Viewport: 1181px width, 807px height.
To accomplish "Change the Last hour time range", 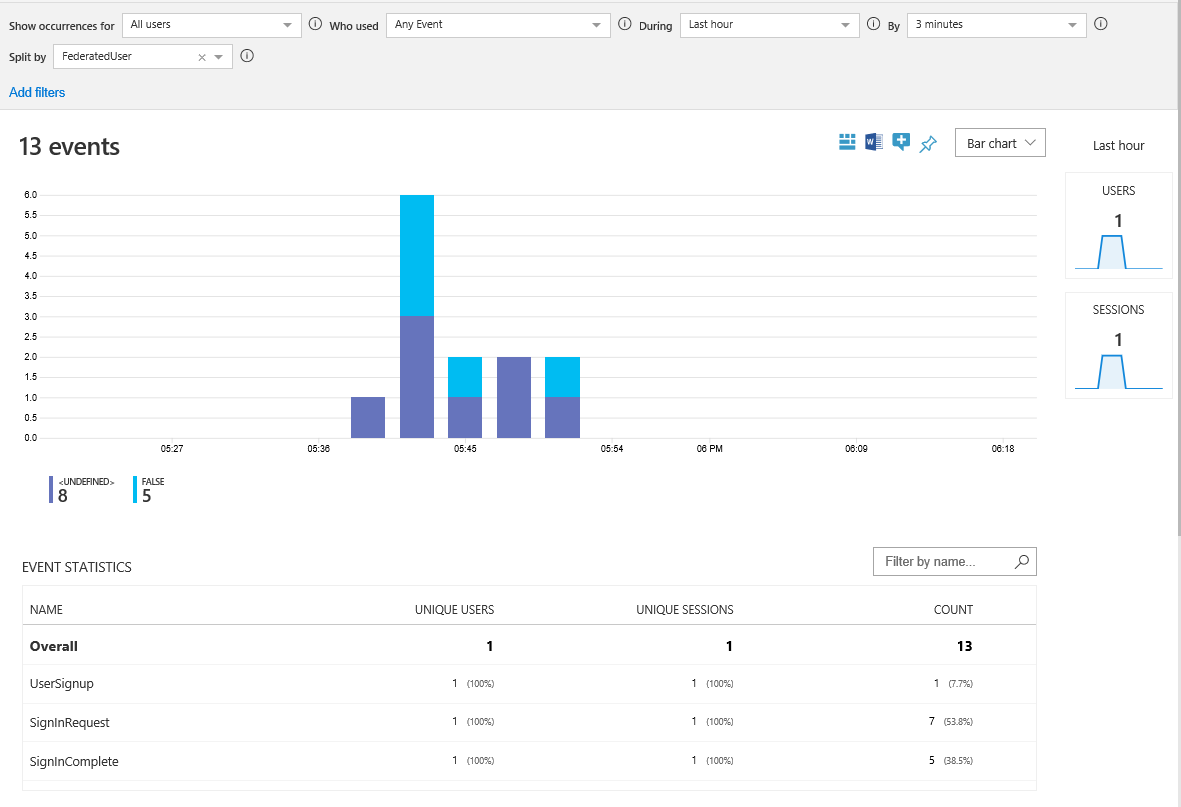I will click(768, 24).
